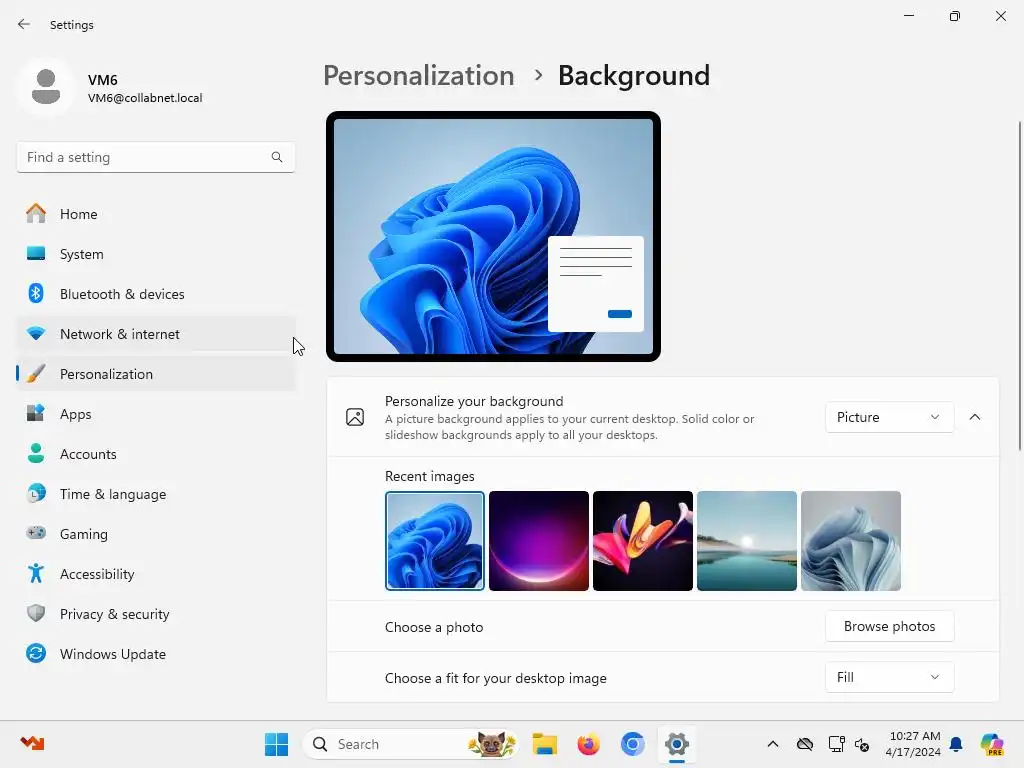Click the Find a setting search field
This screenshot has width=1024, height=768.
point(155,157)
